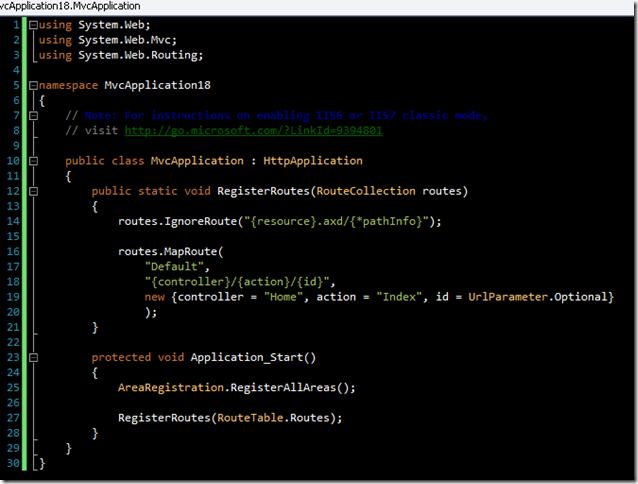Collapse the comment block at line 7
Image resolution: width=638 pixels, height=484 pixels.
tap(33, 116)
